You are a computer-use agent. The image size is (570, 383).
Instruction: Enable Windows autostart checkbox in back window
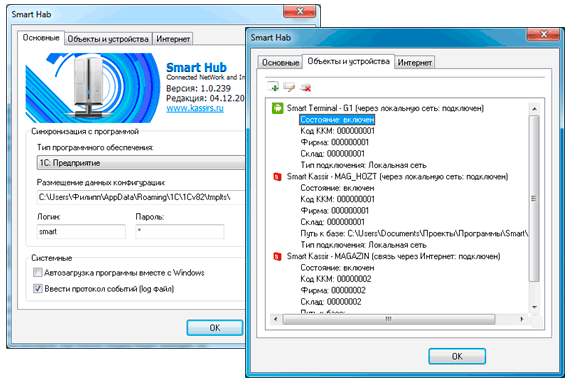point(37,272)
